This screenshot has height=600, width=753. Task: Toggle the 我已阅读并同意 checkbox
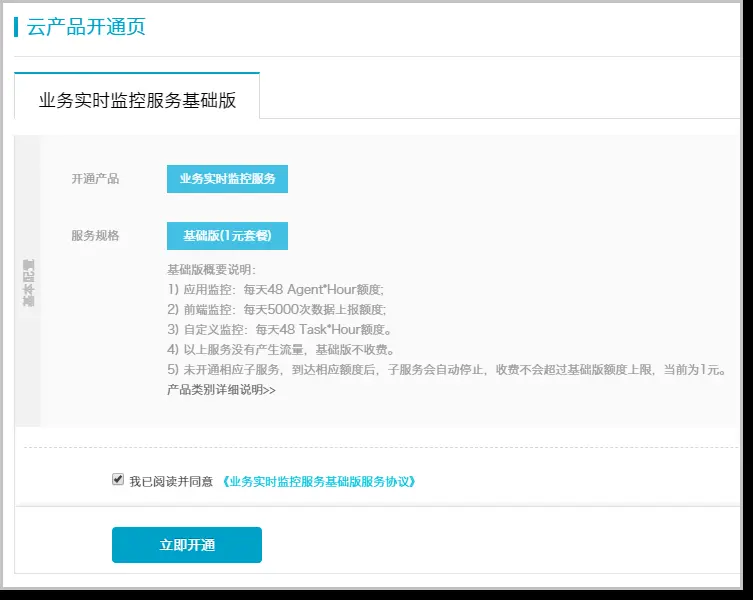click(x=118, y=479)
